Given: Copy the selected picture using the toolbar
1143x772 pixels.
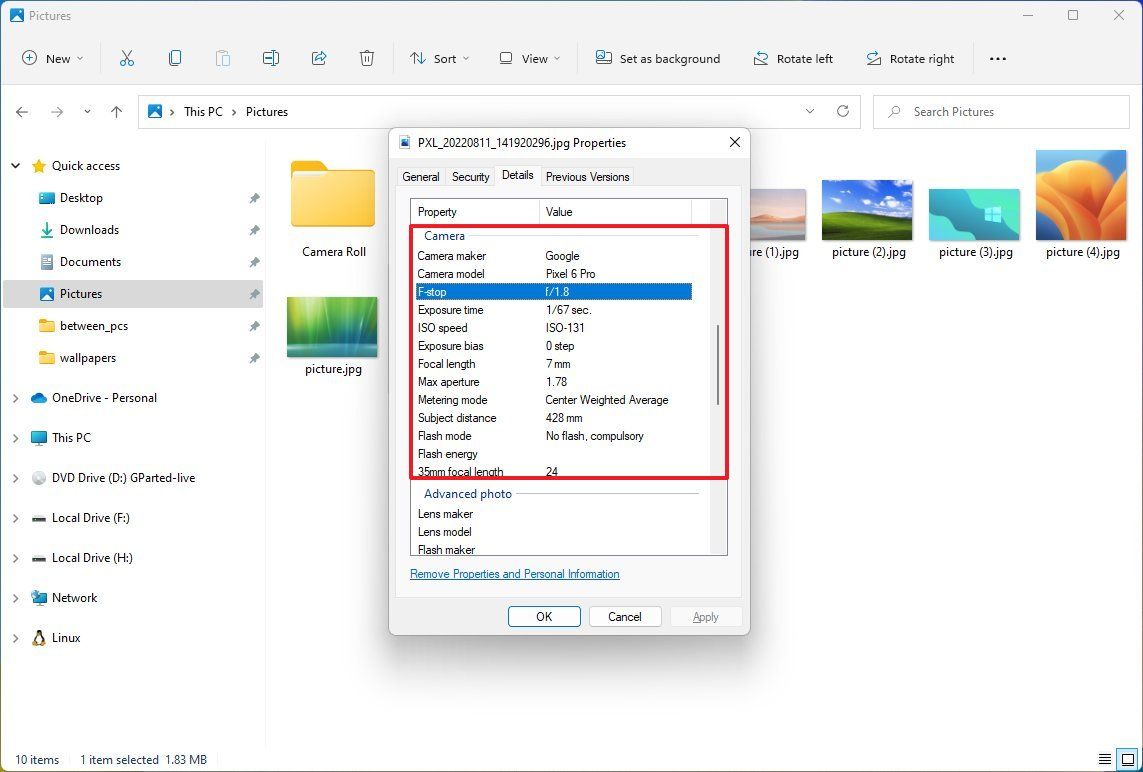Looking at the screenshot, I should click(175, 58).
